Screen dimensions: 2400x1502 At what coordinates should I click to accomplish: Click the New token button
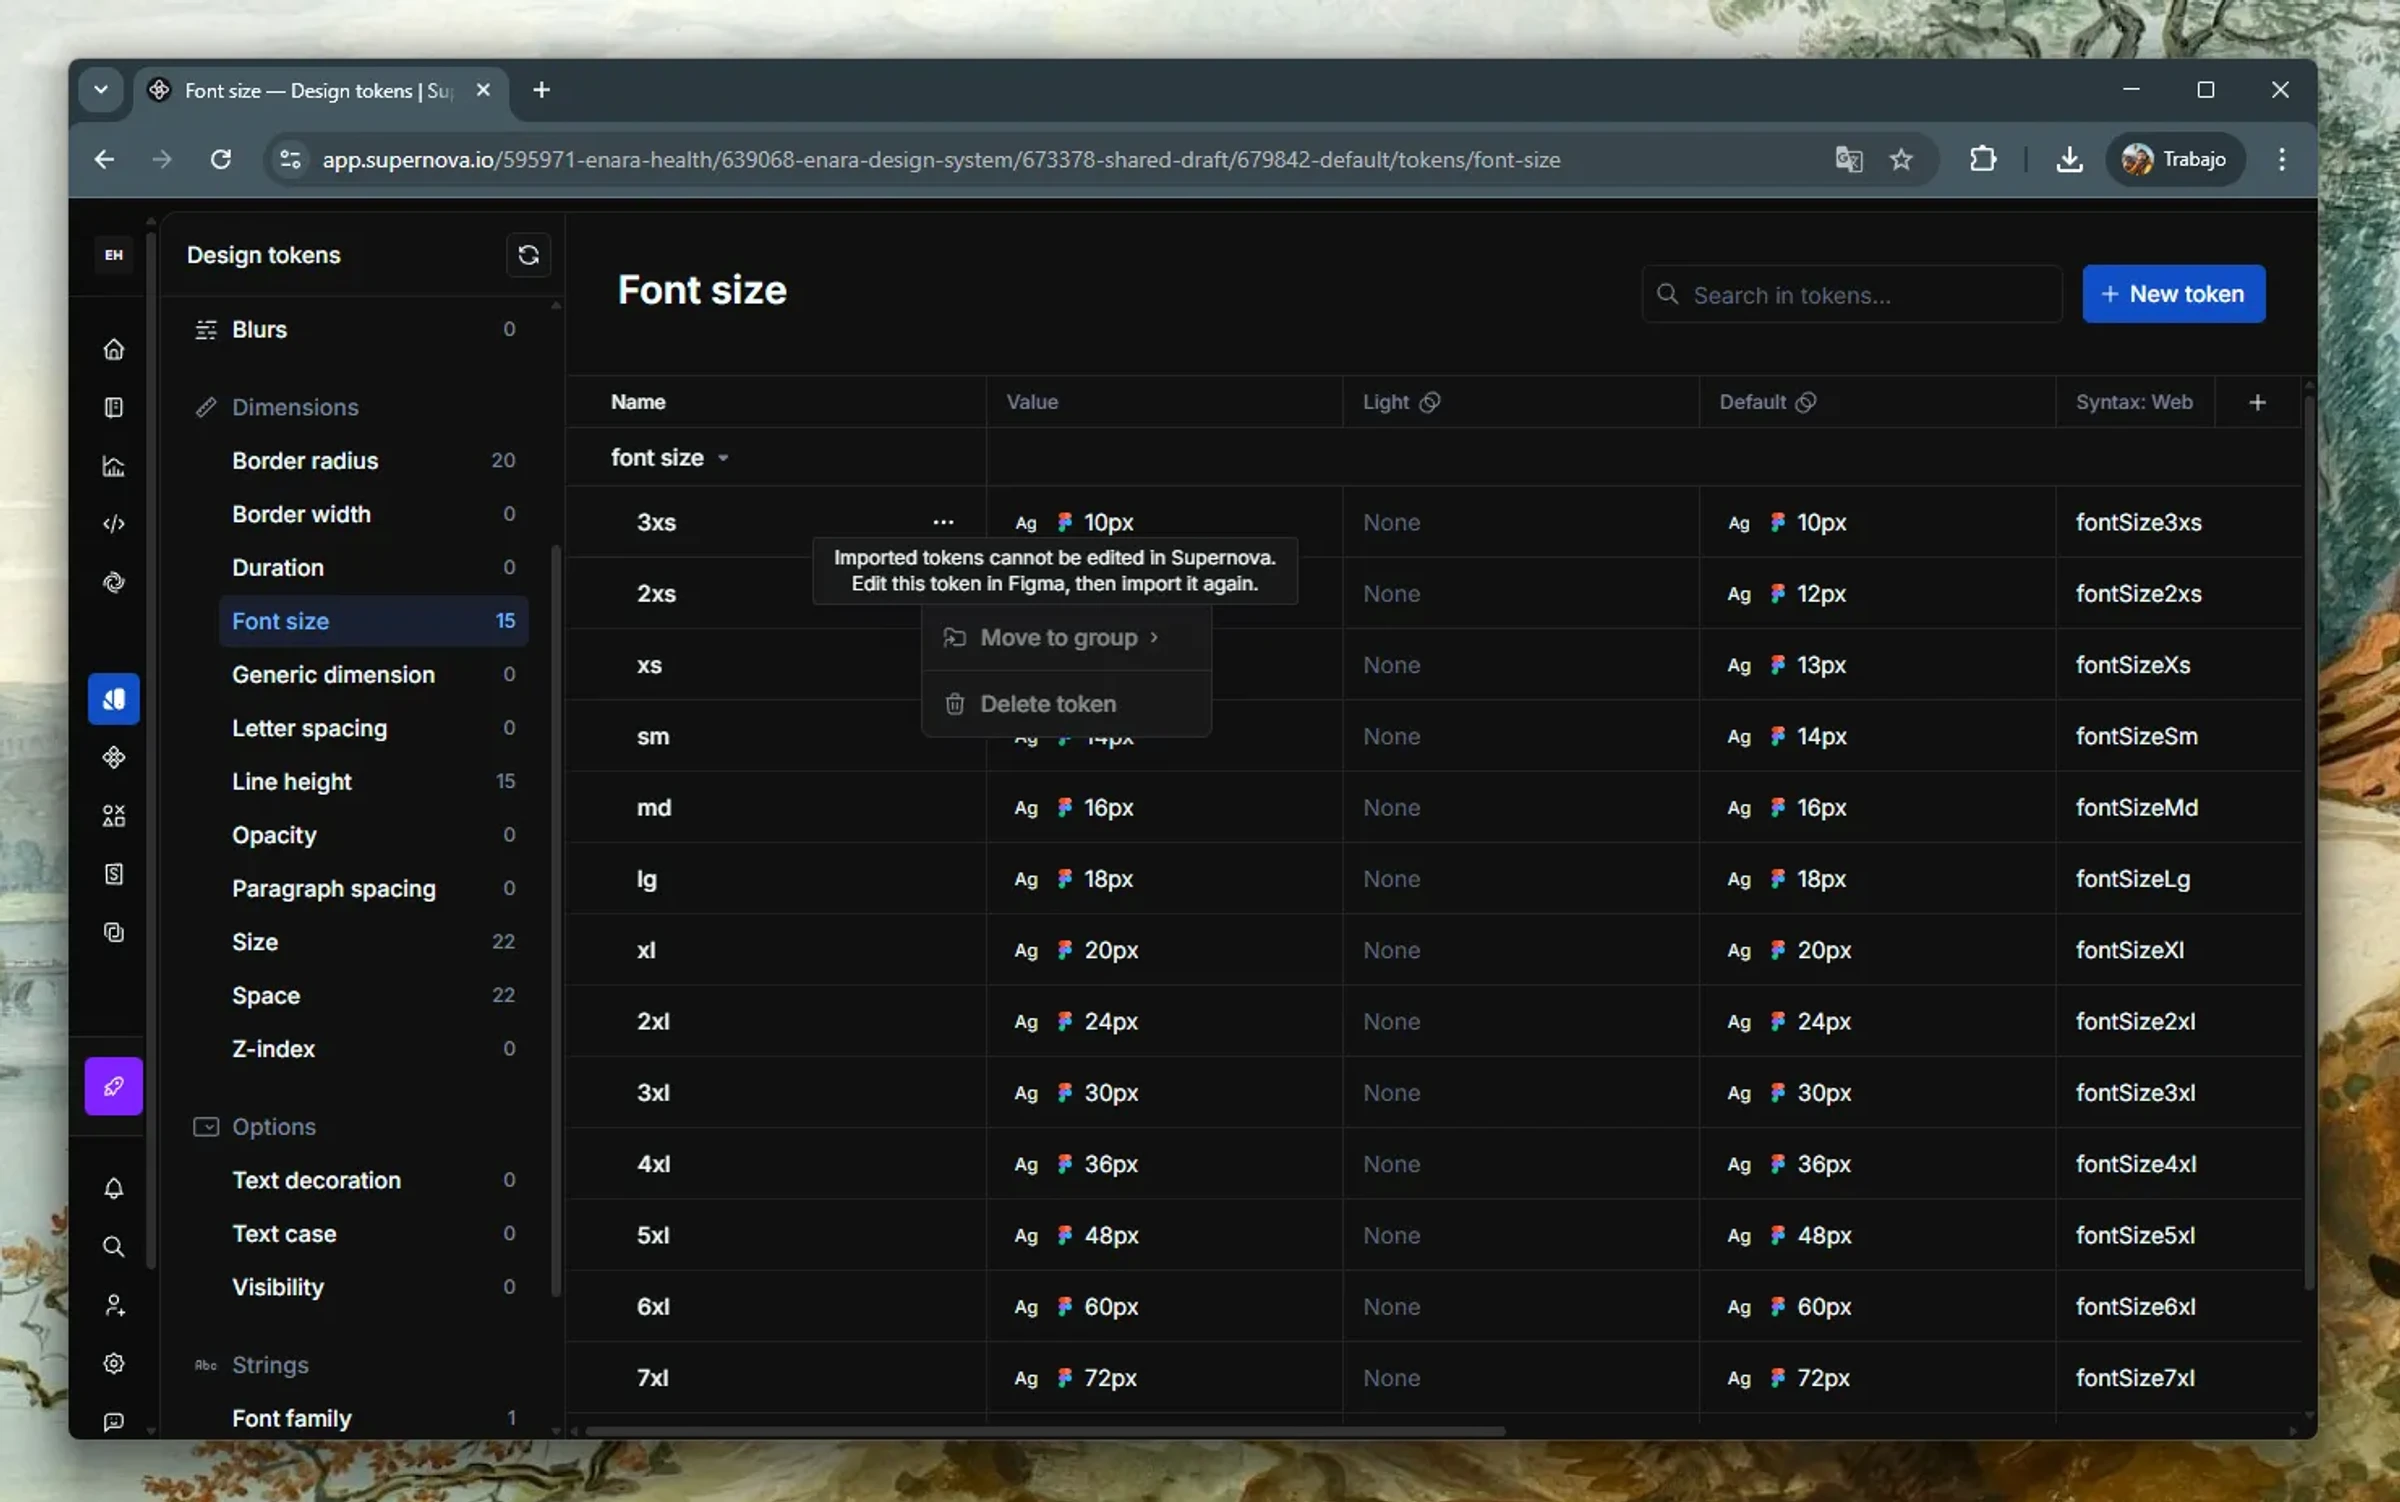pyautogui.click(x=2173, y=294)
